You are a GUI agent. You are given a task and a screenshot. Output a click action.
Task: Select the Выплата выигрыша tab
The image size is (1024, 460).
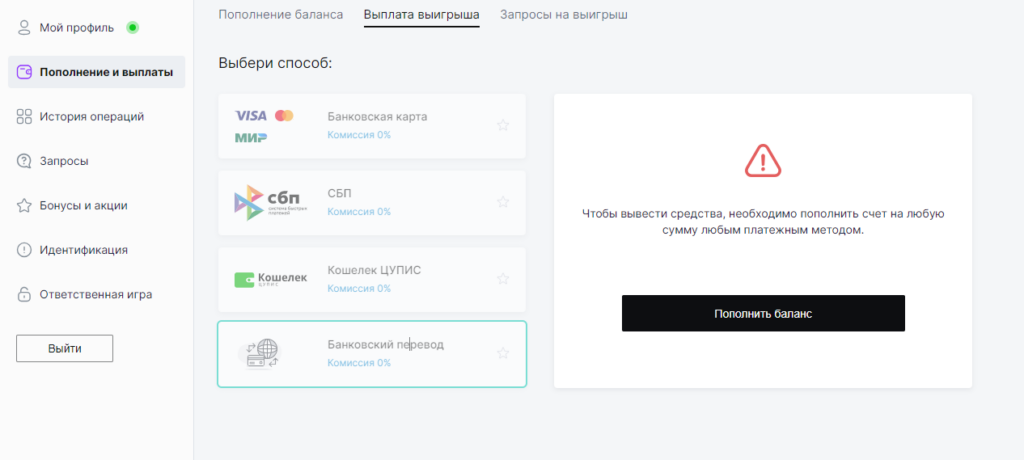(422, 14)
